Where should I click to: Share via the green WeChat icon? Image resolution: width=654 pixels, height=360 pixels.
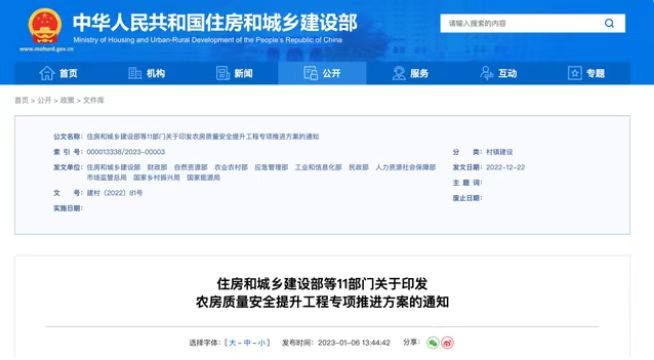pyautogui.click(x=433, y=342)
